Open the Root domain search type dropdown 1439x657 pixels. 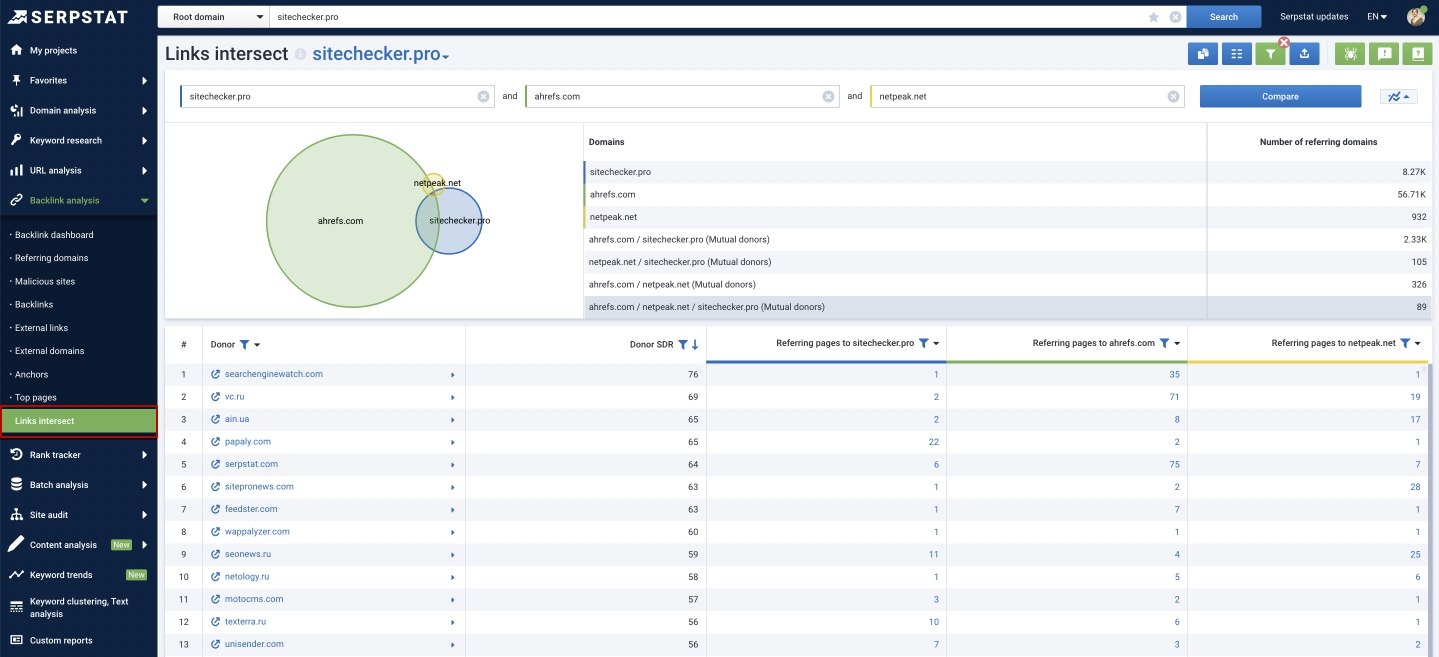pos(213,17)
